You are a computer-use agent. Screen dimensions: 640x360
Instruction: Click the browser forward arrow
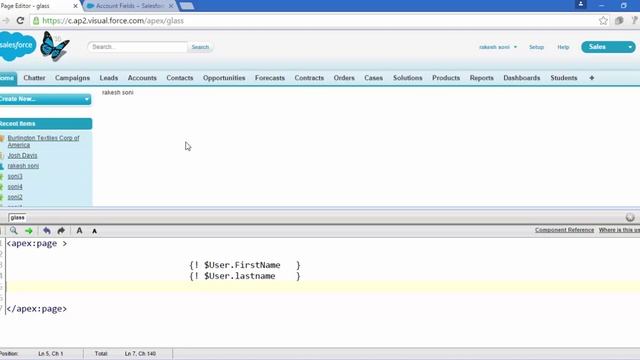point(5,20)
